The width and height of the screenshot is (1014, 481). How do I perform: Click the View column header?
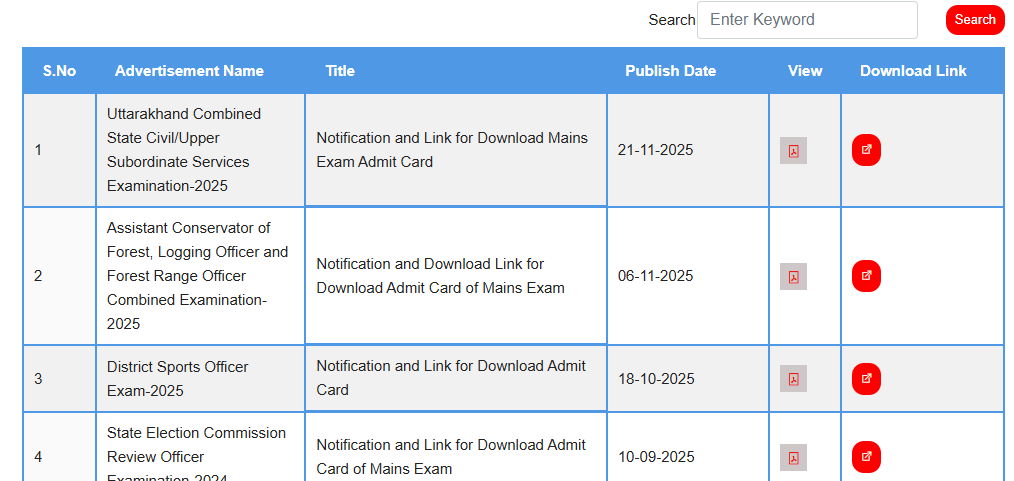point(805,71)
